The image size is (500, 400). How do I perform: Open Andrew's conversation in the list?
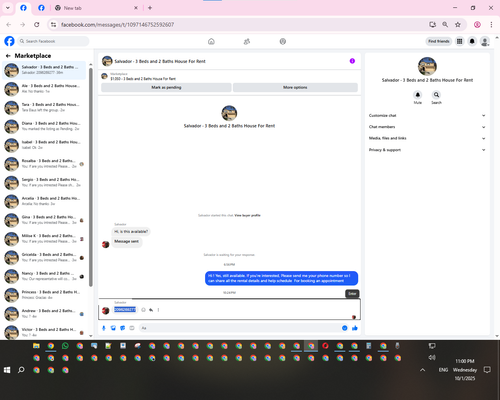coord(44,314)
